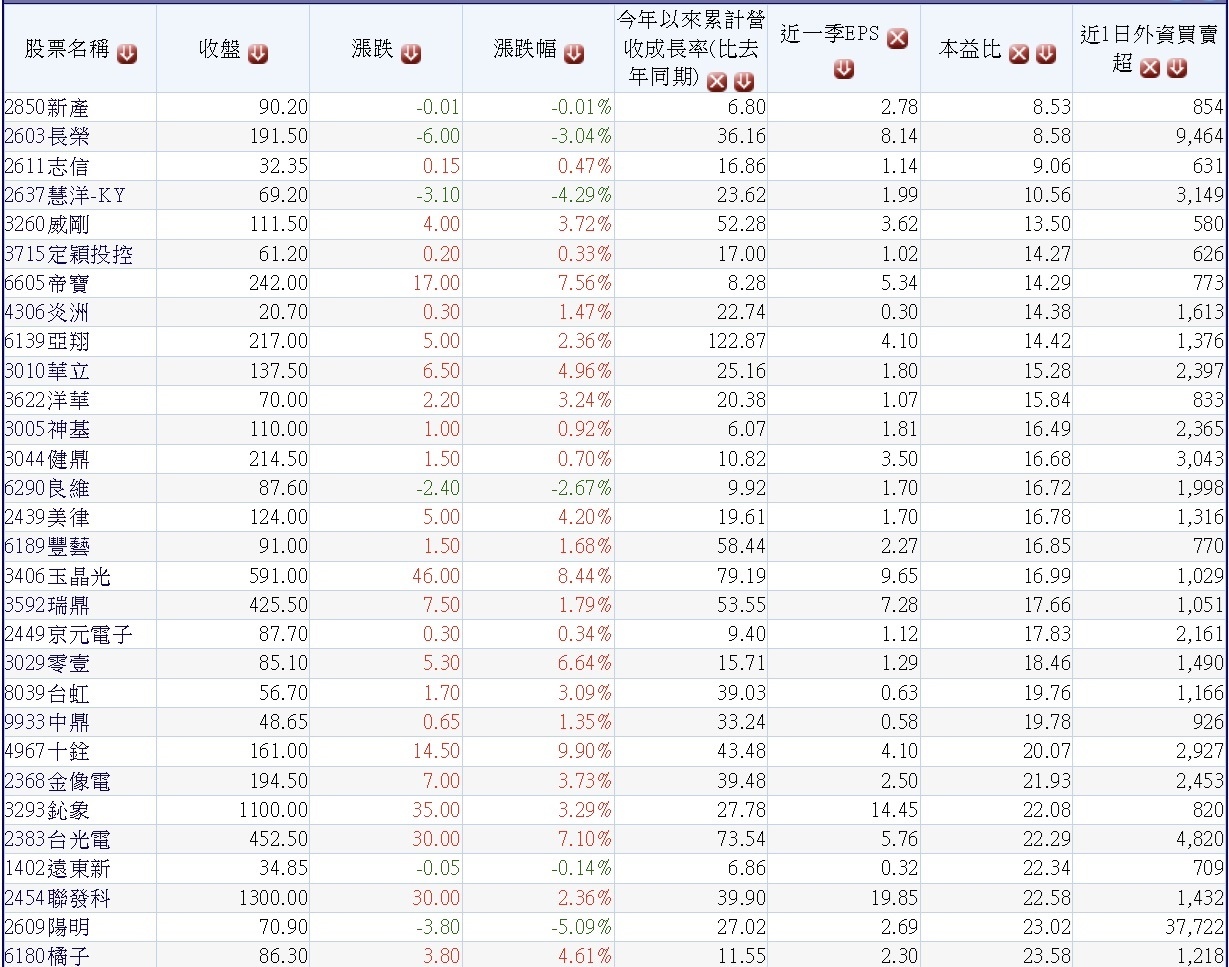The image size is (1229, 967).
Task: Select the 1402遠東新 row name
Action: (x=57, y=869)
